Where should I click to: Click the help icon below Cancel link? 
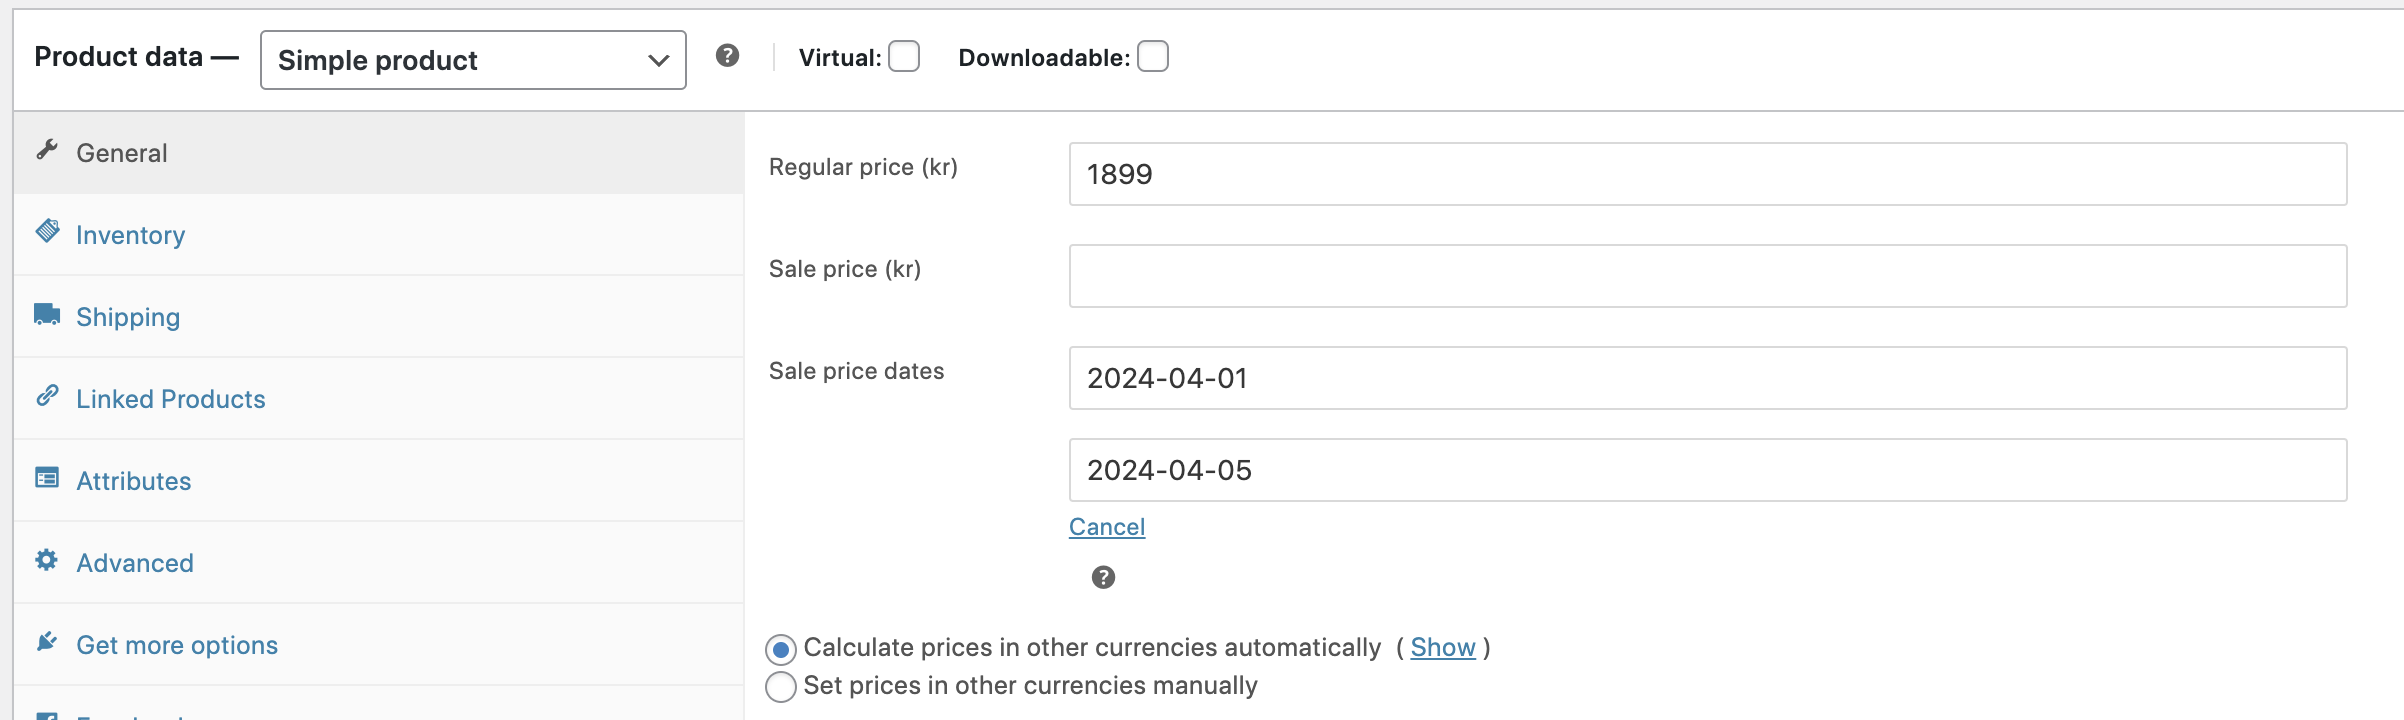click(x=1103, y=577)
